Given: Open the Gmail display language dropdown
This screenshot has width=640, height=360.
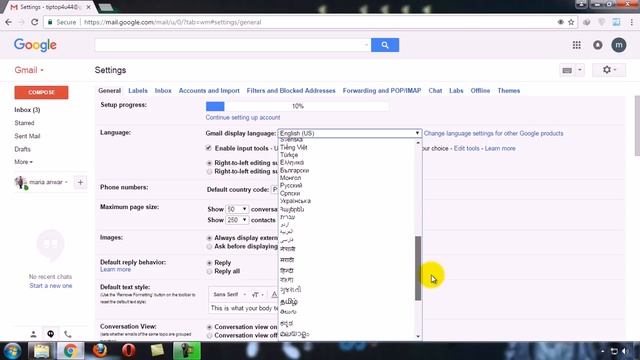Looking at the screenshot, I should (x=349, y=133).
